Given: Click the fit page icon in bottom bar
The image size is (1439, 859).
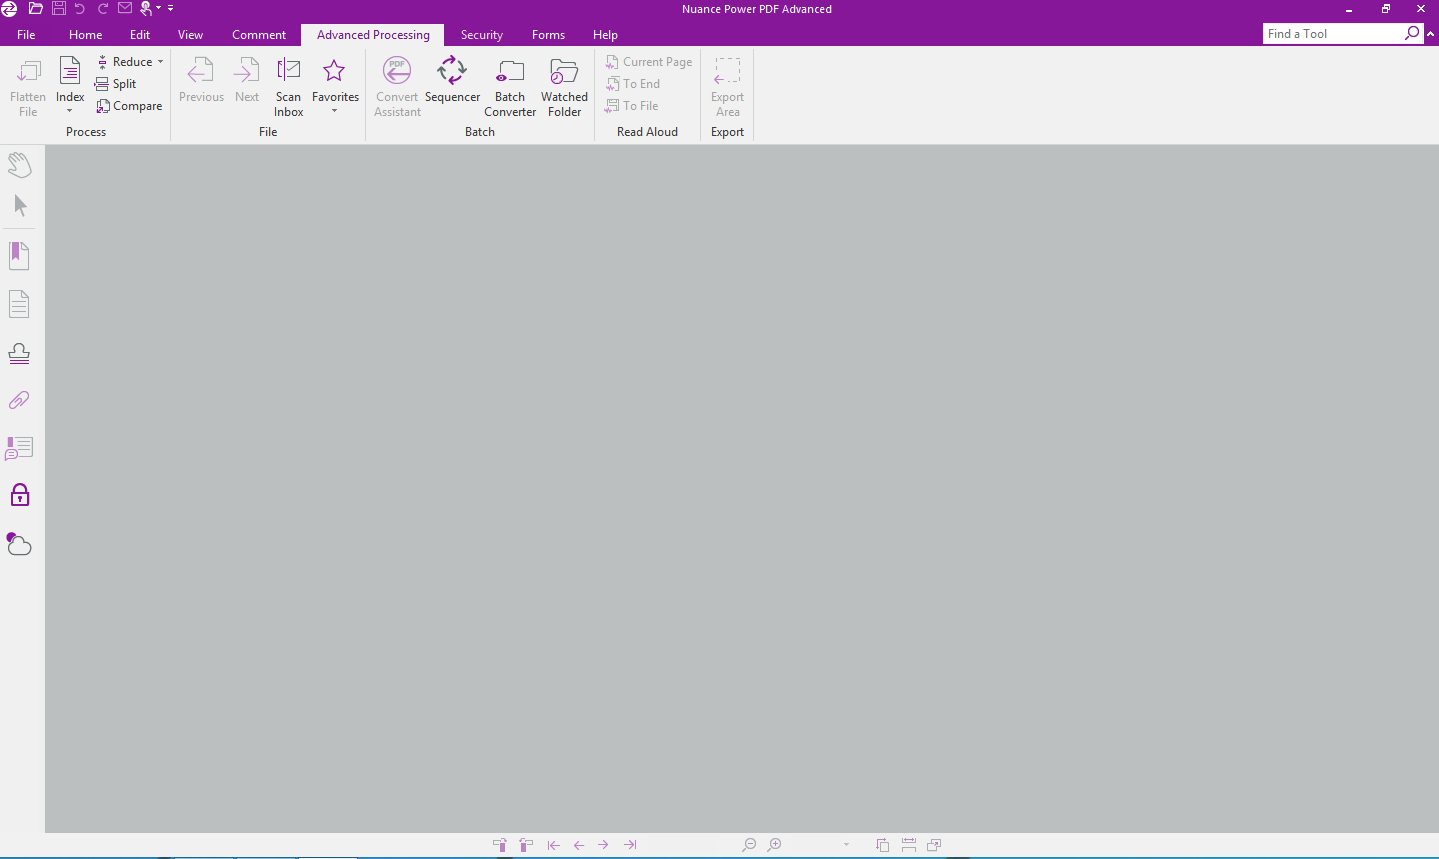Looking at the screenshot, I should tap(882, 845).
